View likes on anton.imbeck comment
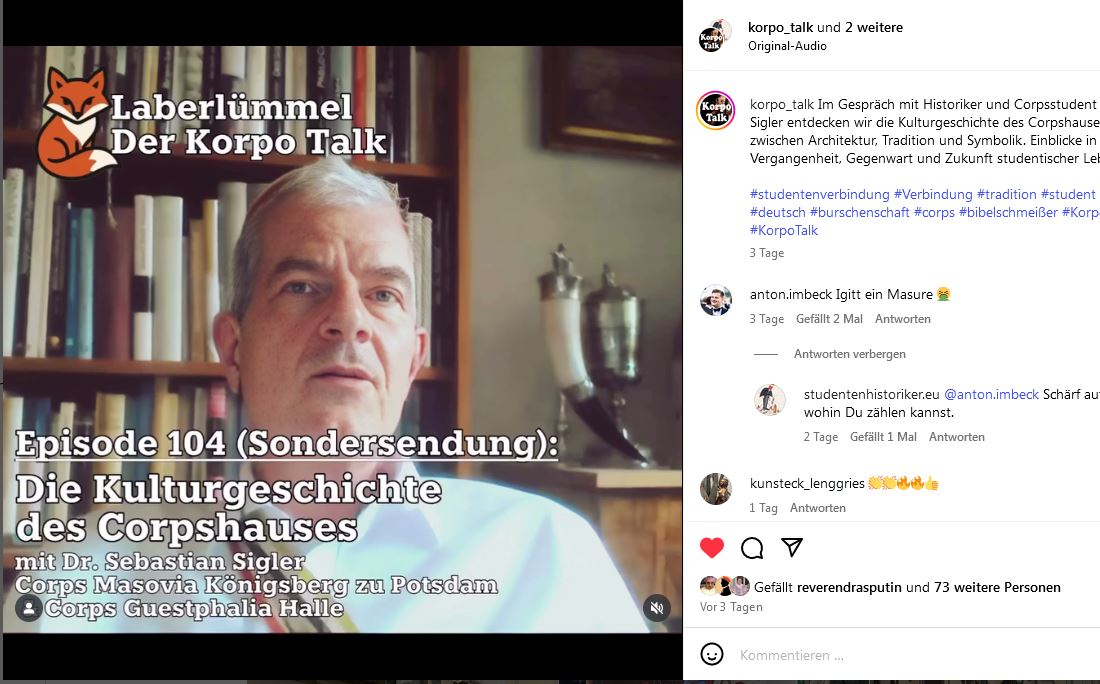Image resolution: width=1100 pixels, height=684 pixels. point(829,319)
